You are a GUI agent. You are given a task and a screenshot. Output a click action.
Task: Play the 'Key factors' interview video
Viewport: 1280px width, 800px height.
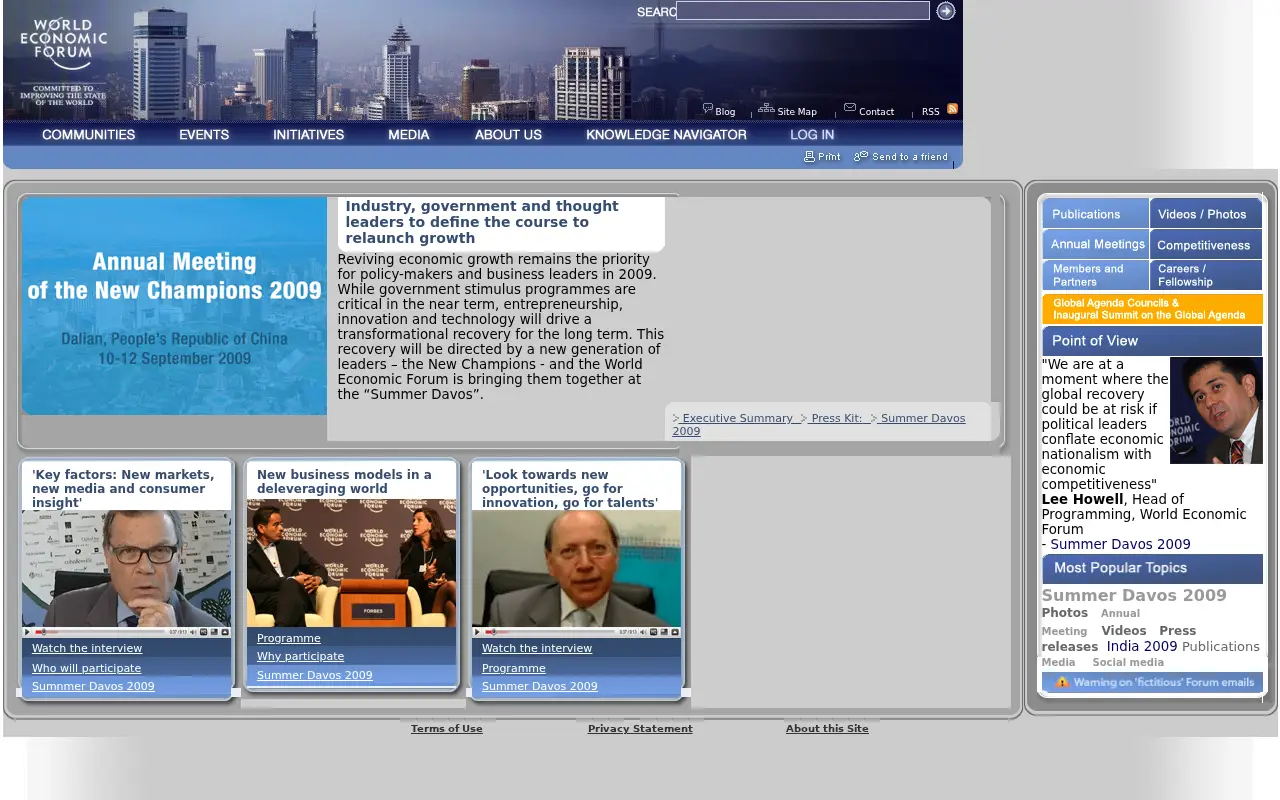28,632
